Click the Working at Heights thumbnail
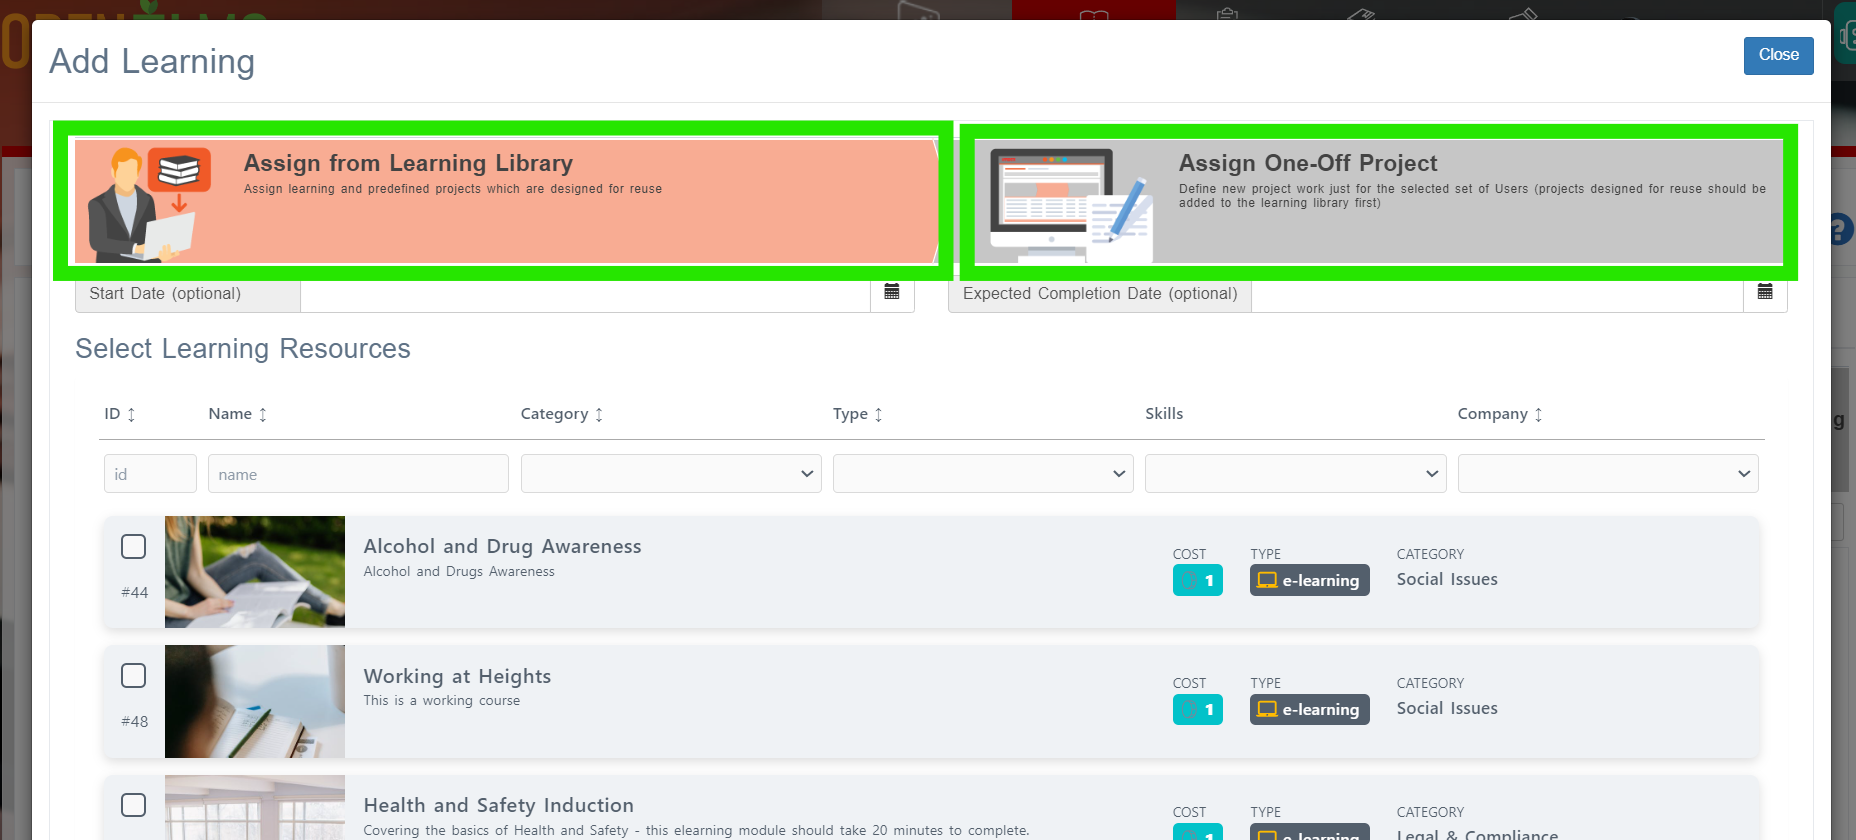This screenshot has width=1856, height=840. point(255,701)
